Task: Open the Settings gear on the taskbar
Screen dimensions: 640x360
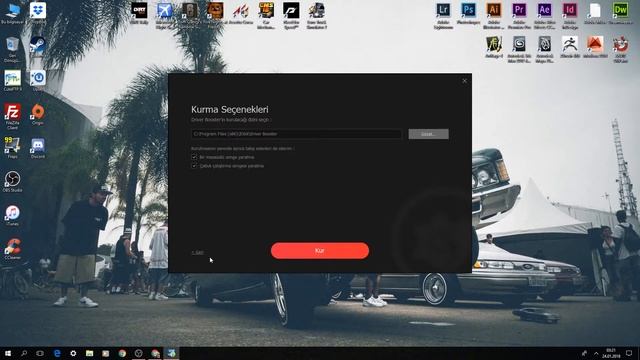Action: click(x=73, y=353)
